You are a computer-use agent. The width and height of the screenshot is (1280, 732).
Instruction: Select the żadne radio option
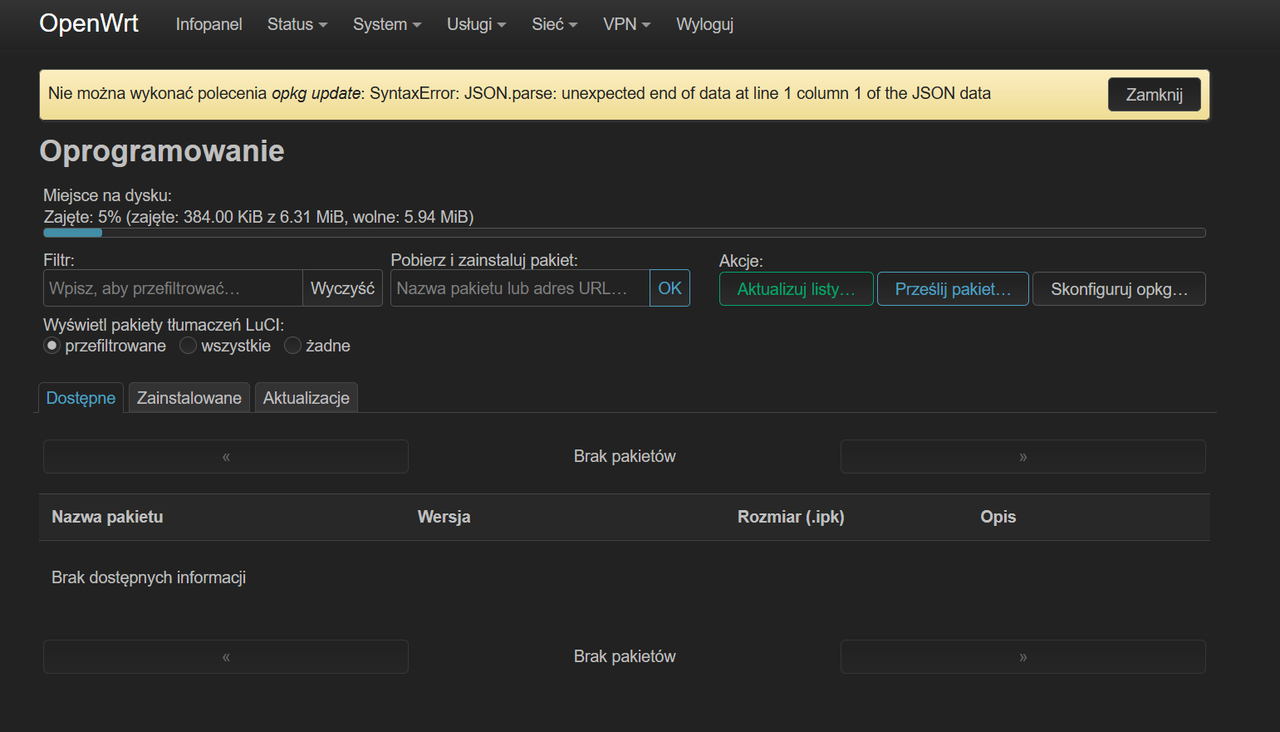(293, 346)
